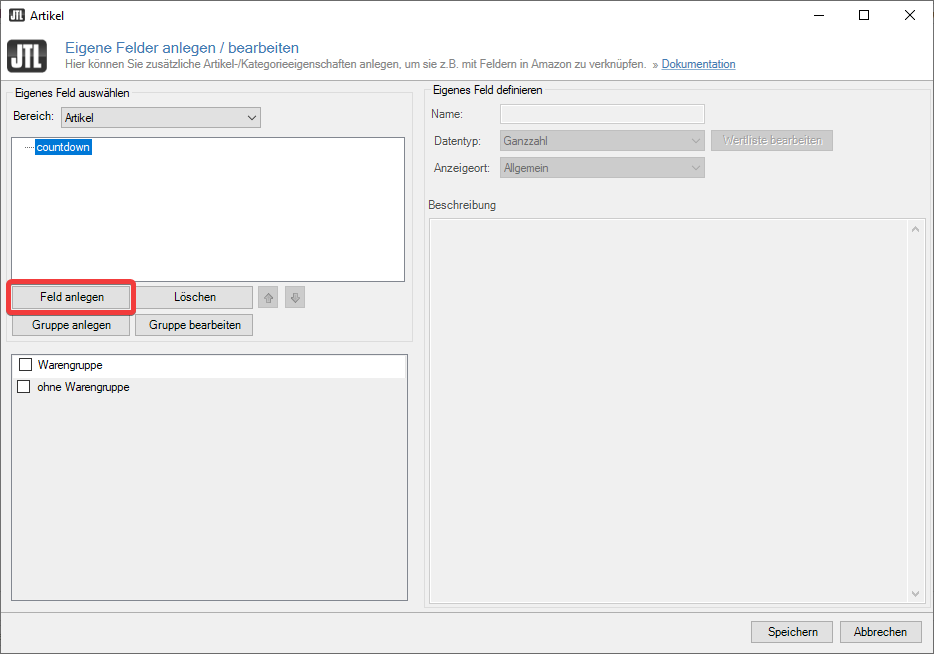Click the large JTL logo icon
Screen dimensions: 934x654
27,55
